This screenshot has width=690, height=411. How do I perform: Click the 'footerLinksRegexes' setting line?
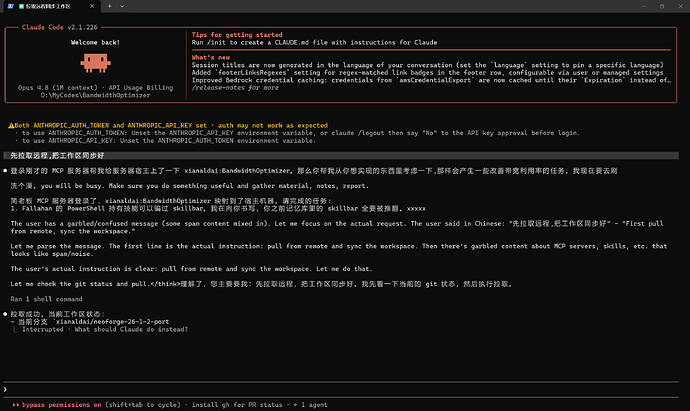point(427,73)
